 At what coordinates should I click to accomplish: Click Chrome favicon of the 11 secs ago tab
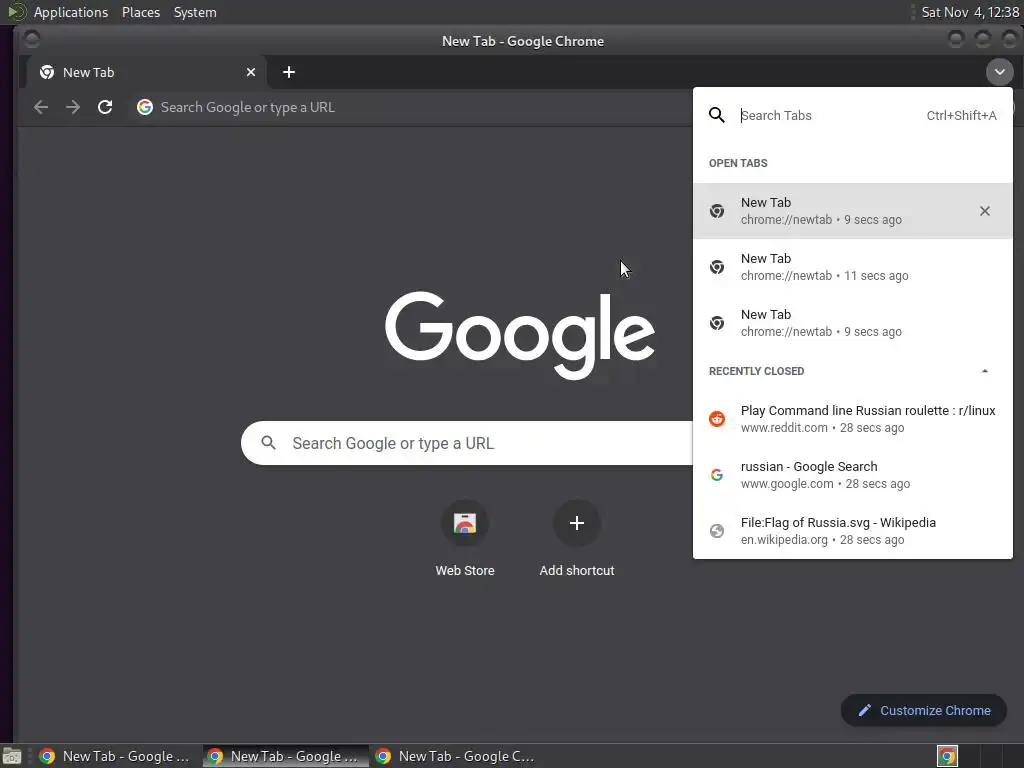point(716,267)
